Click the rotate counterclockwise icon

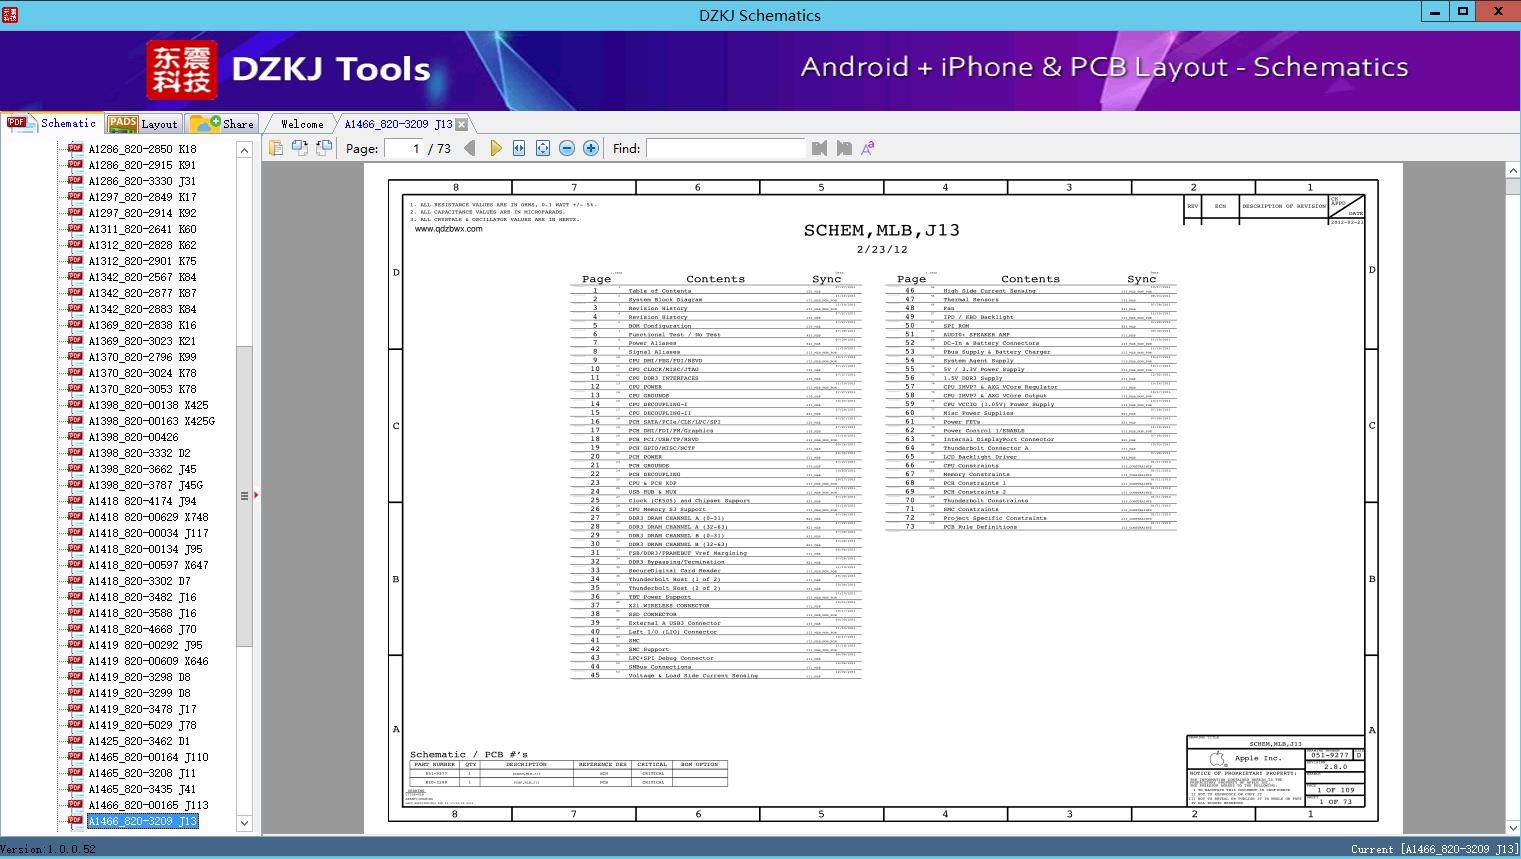coord(324,148)
